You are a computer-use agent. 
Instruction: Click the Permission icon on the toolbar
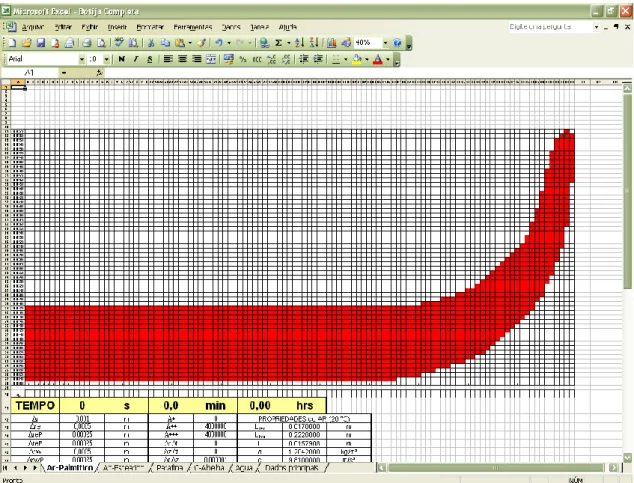coord(55,43)
